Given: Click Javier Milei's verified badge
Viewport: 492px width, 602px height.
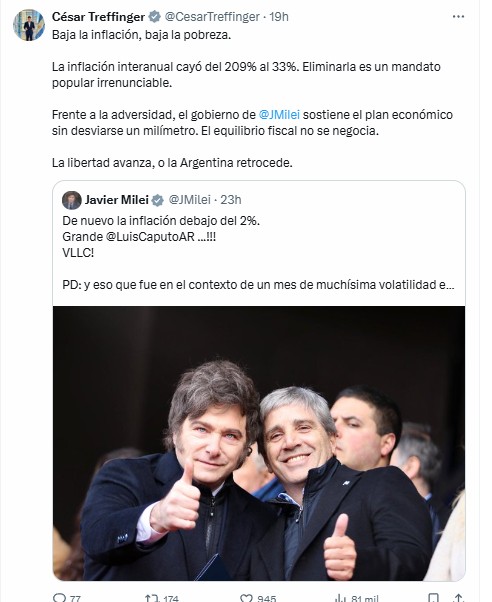Looking at the screenshot, I should click(x=157, y=200).
